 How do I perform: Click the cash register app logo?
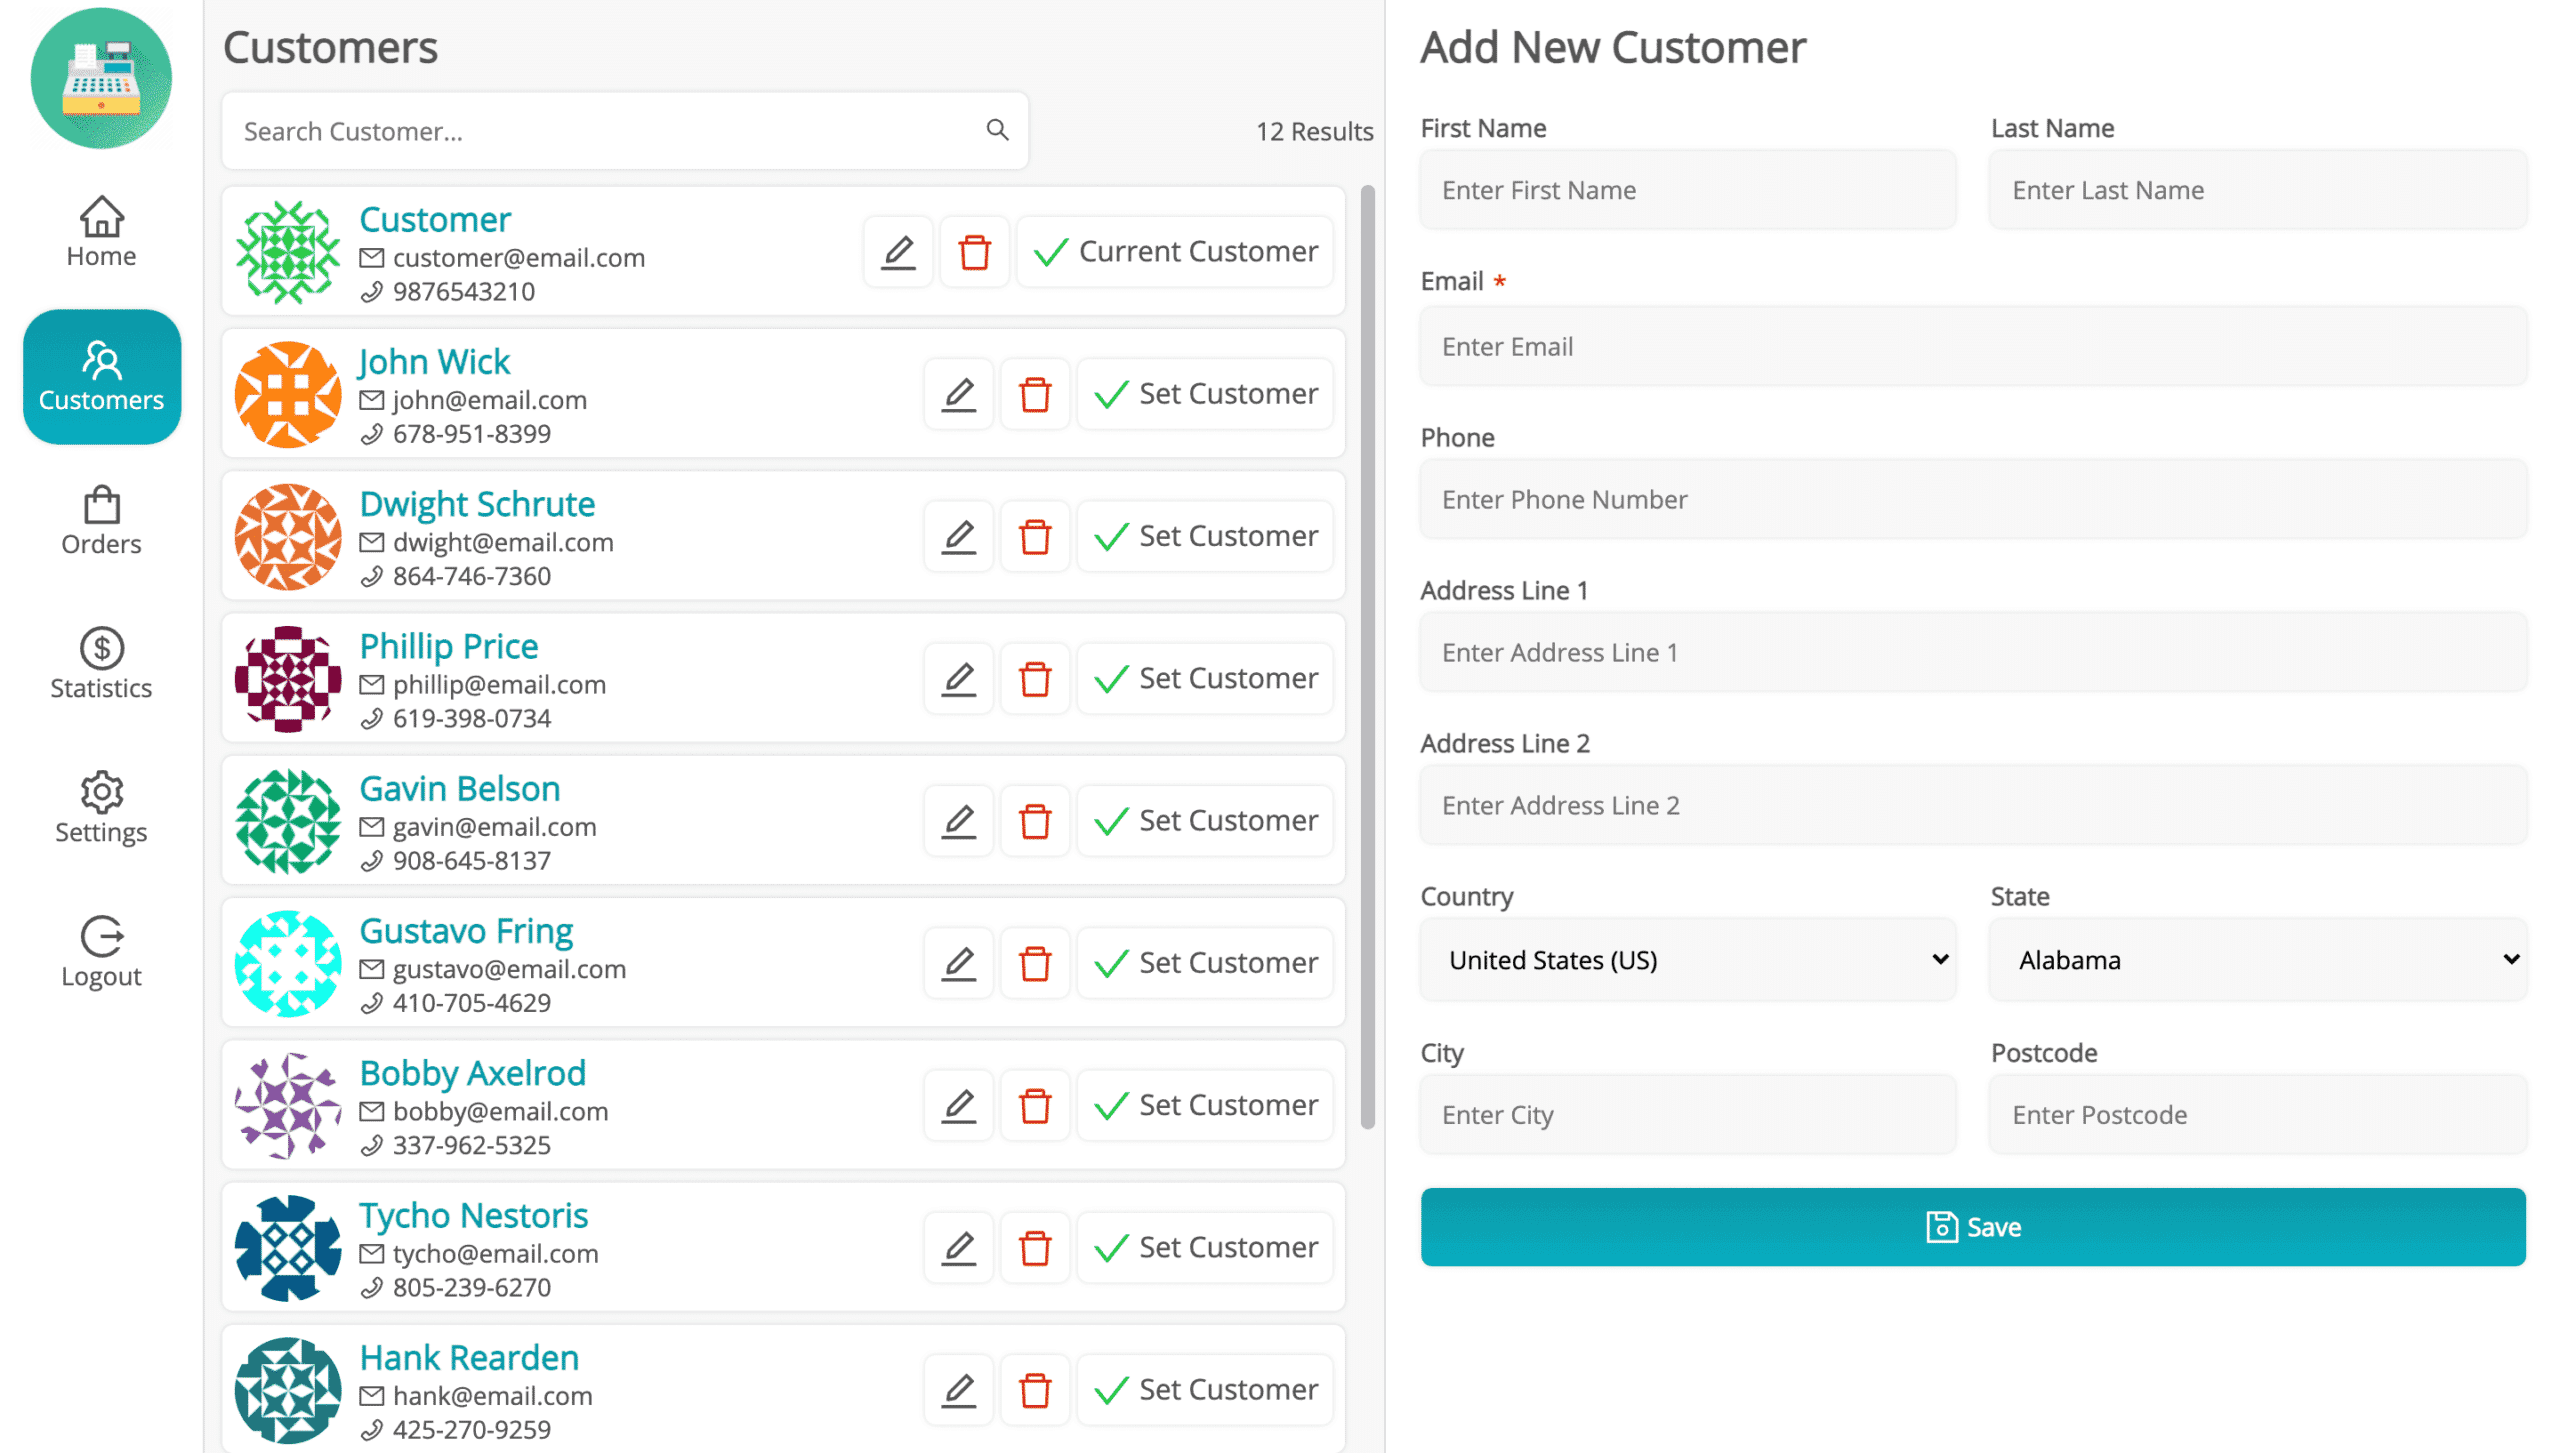click(101, 78)
